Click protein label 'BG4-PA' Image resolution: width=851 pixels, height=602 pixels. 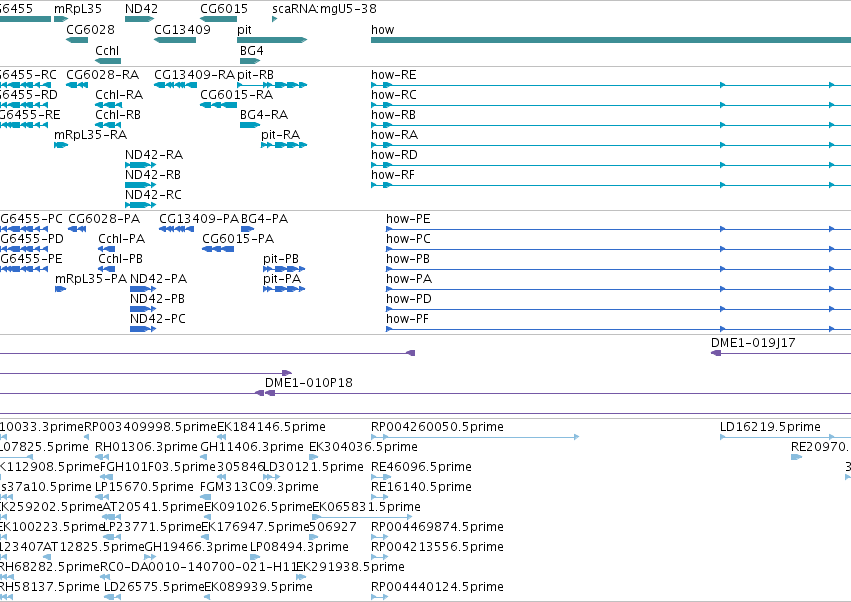click(x=264, y=219)
